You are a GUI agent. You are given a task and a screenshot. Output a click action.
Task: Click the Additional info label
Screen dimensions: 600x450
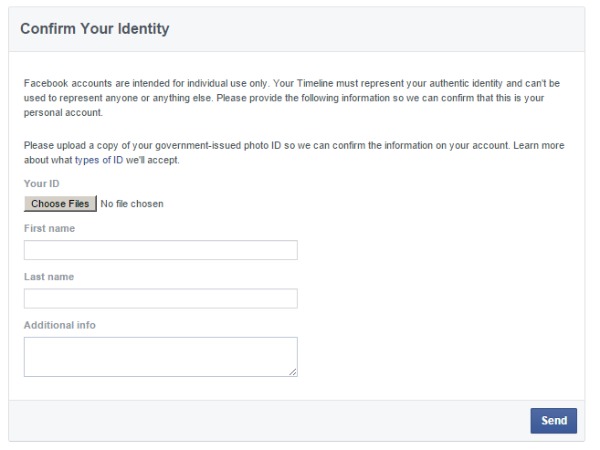60,325
